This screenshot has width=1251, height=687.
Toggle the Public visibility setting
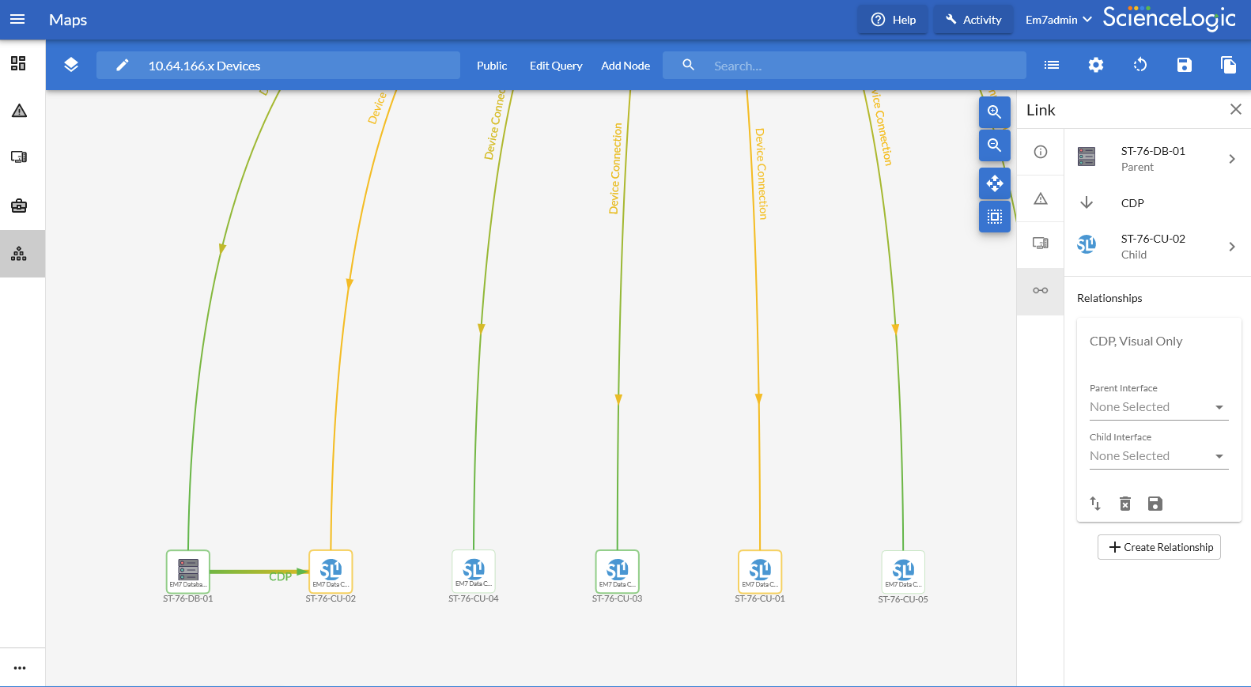click(492, 66)
